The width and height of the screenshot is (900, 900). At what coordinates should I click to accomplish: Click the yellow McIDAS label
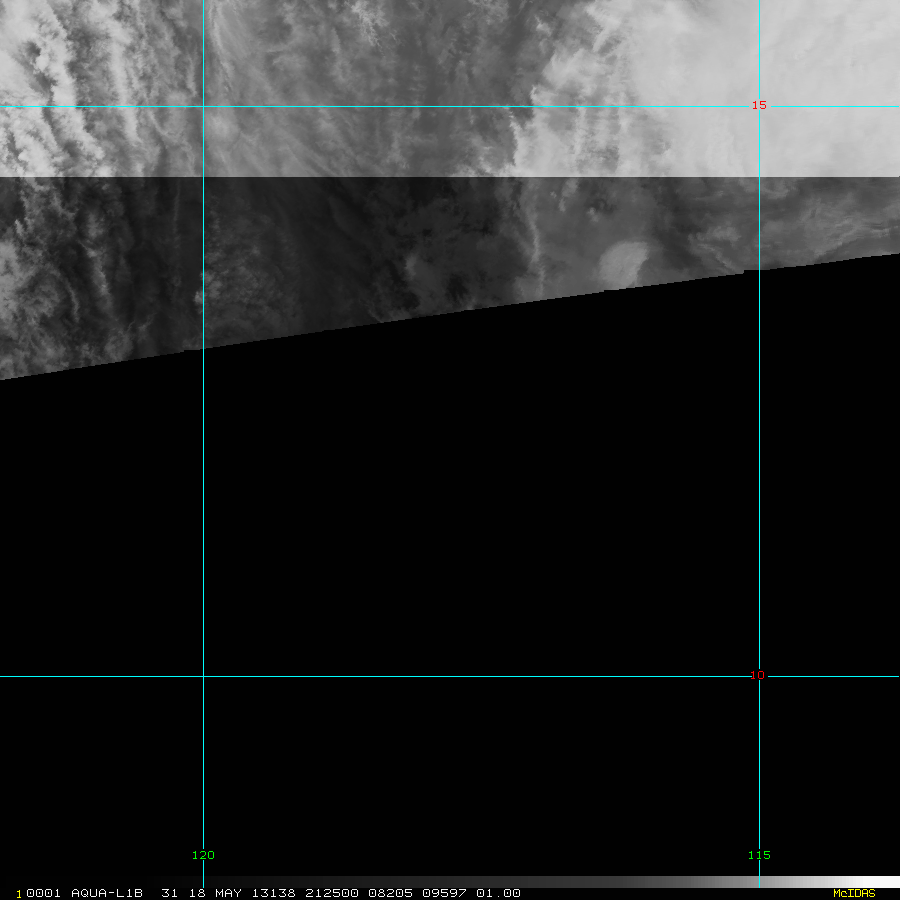click(x=854, y=893)
